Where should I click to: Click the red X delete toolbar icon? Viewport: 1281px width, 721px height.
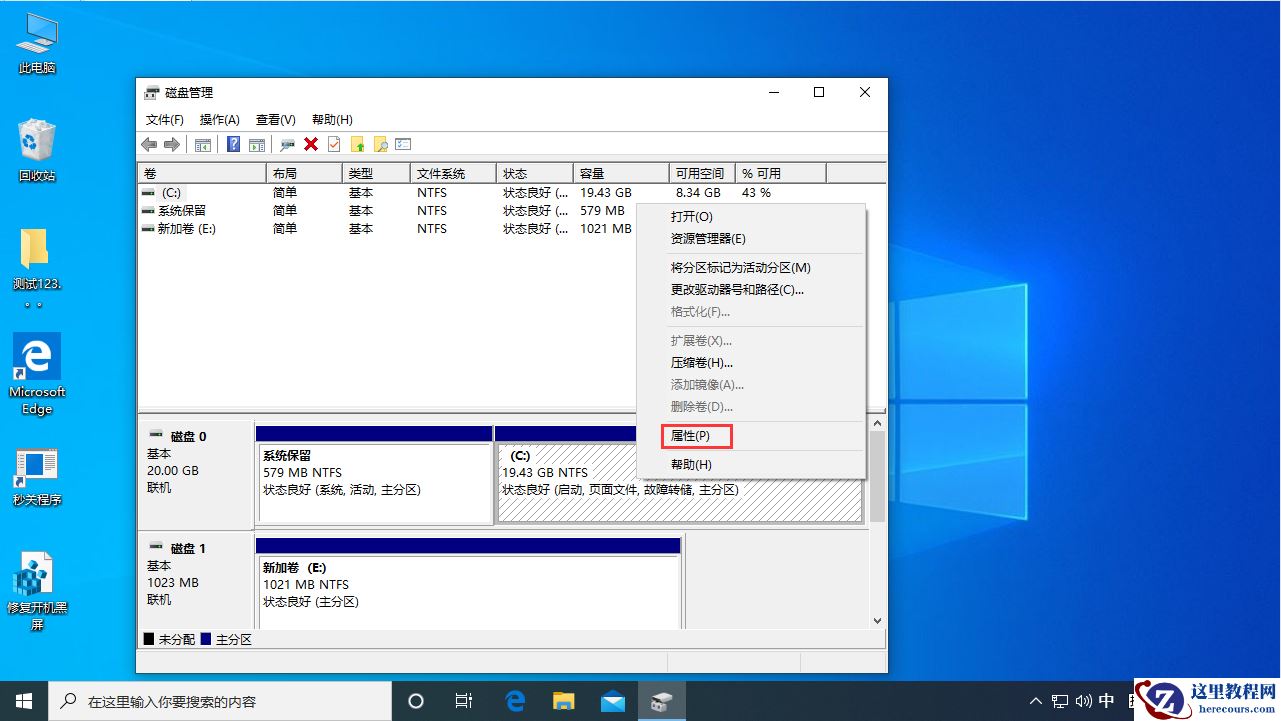click(311, 143)
